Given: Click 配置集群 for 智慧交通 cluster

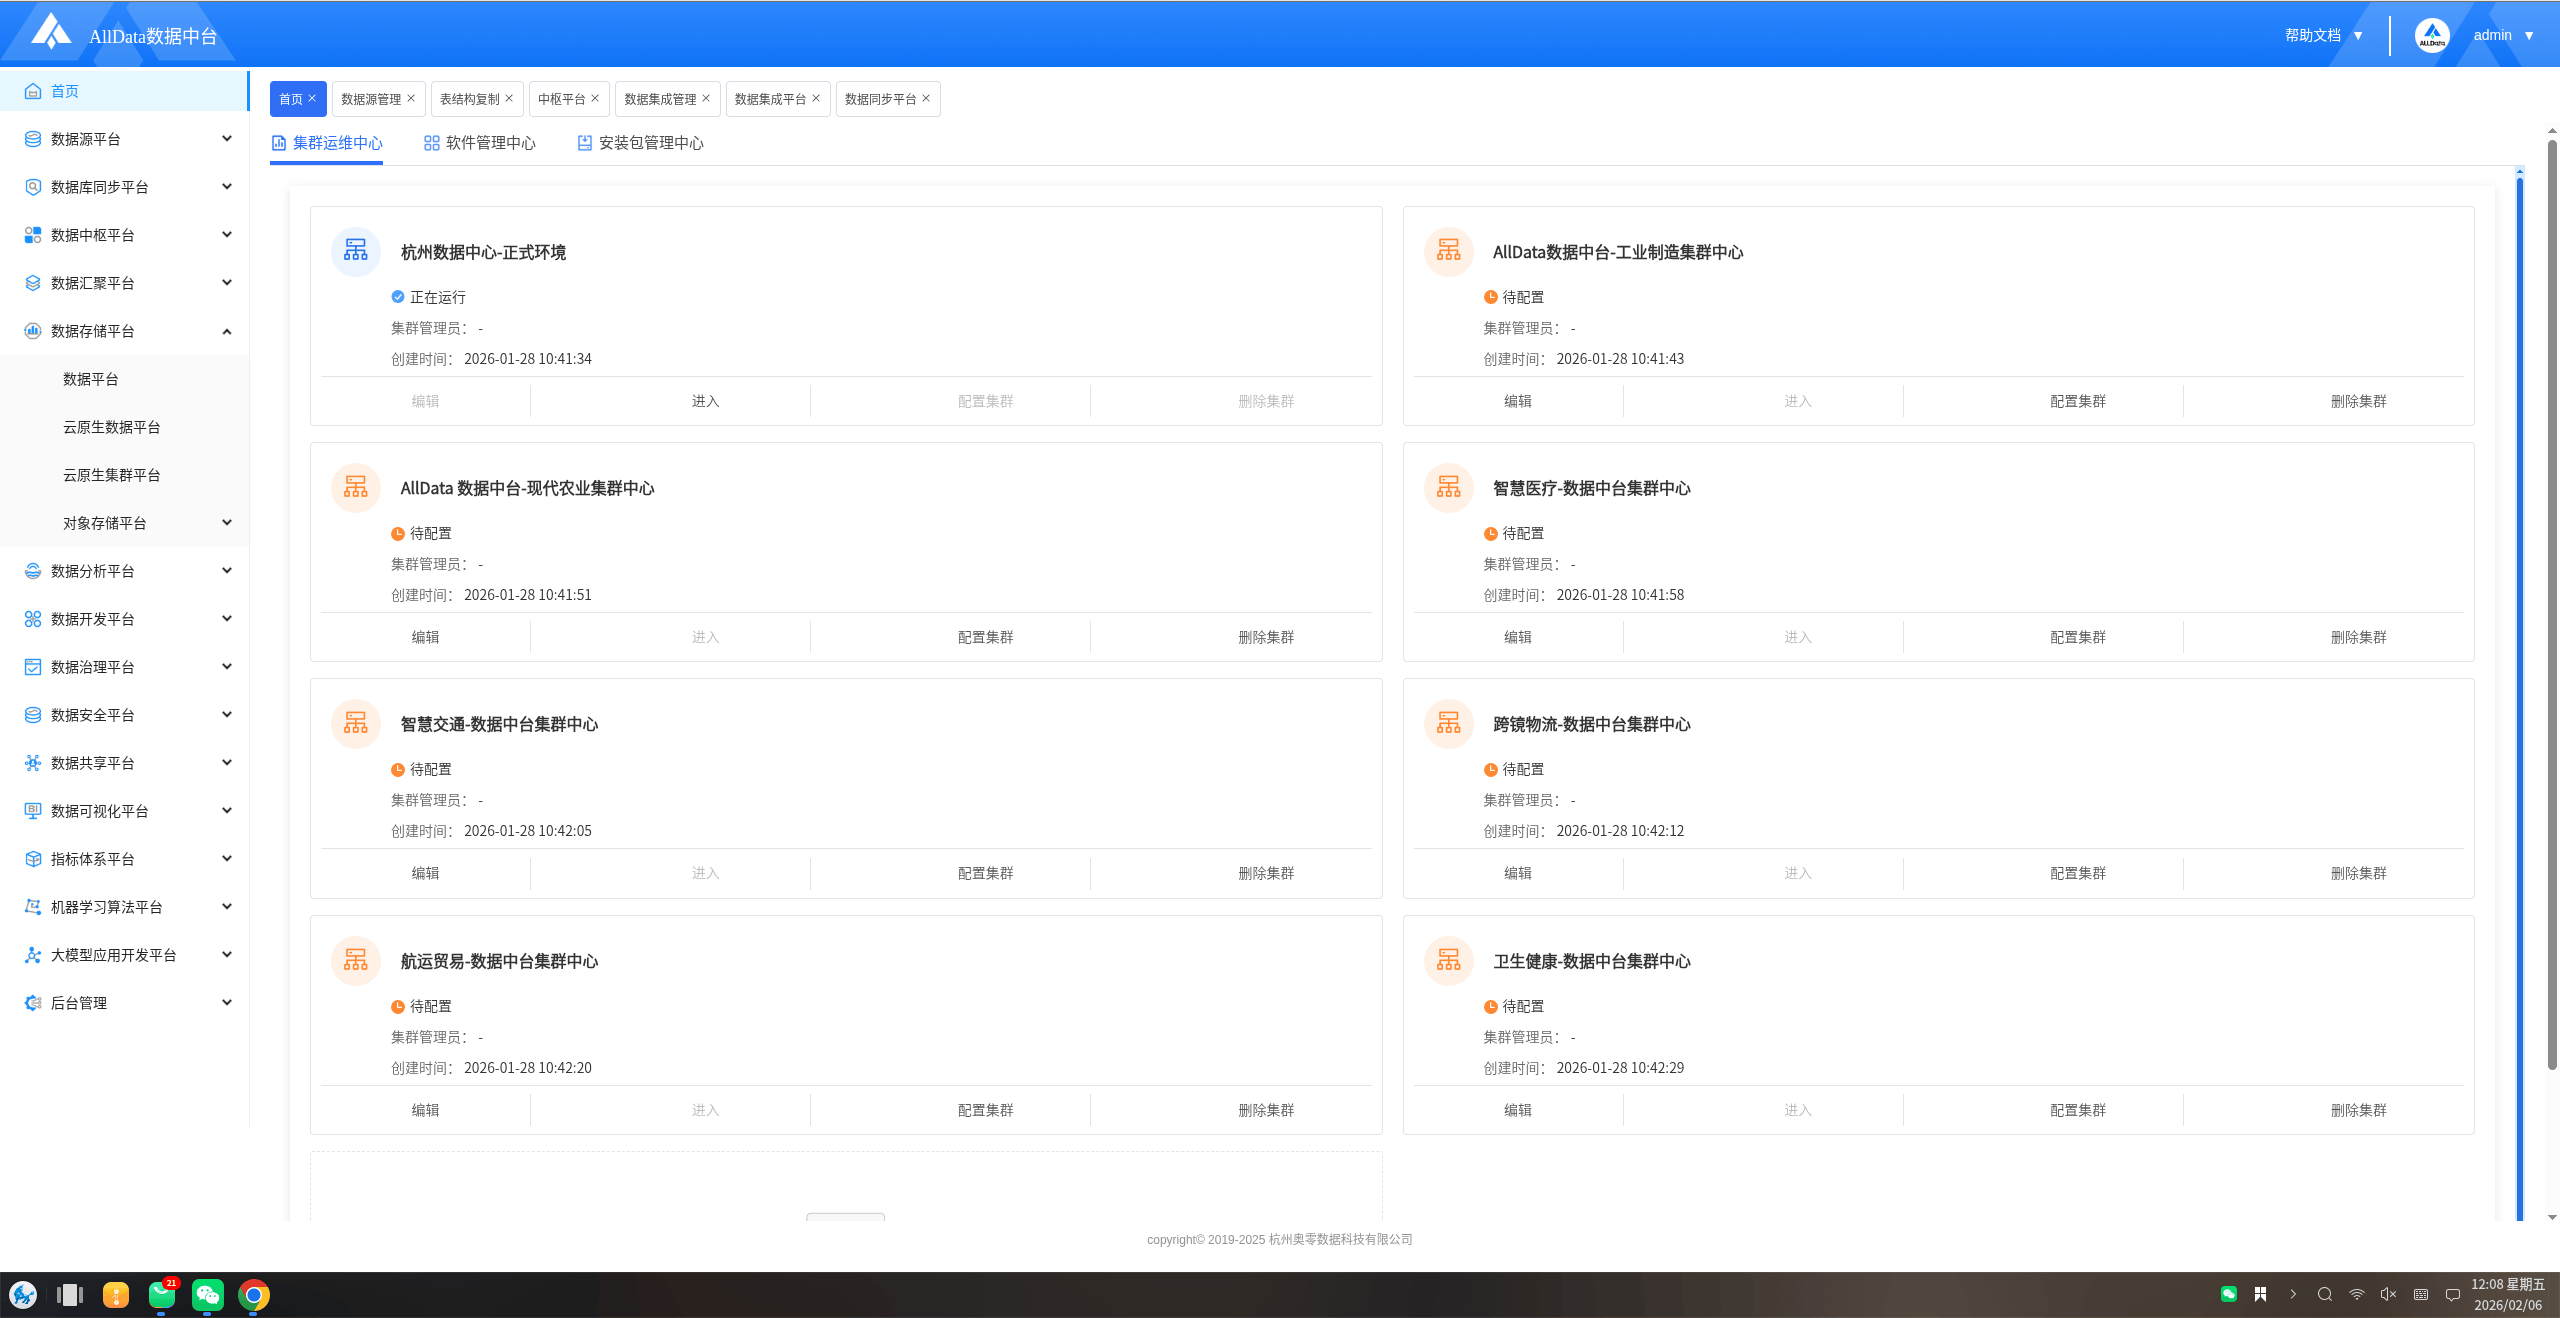Looking at the screenshot, I should [985, 873].
